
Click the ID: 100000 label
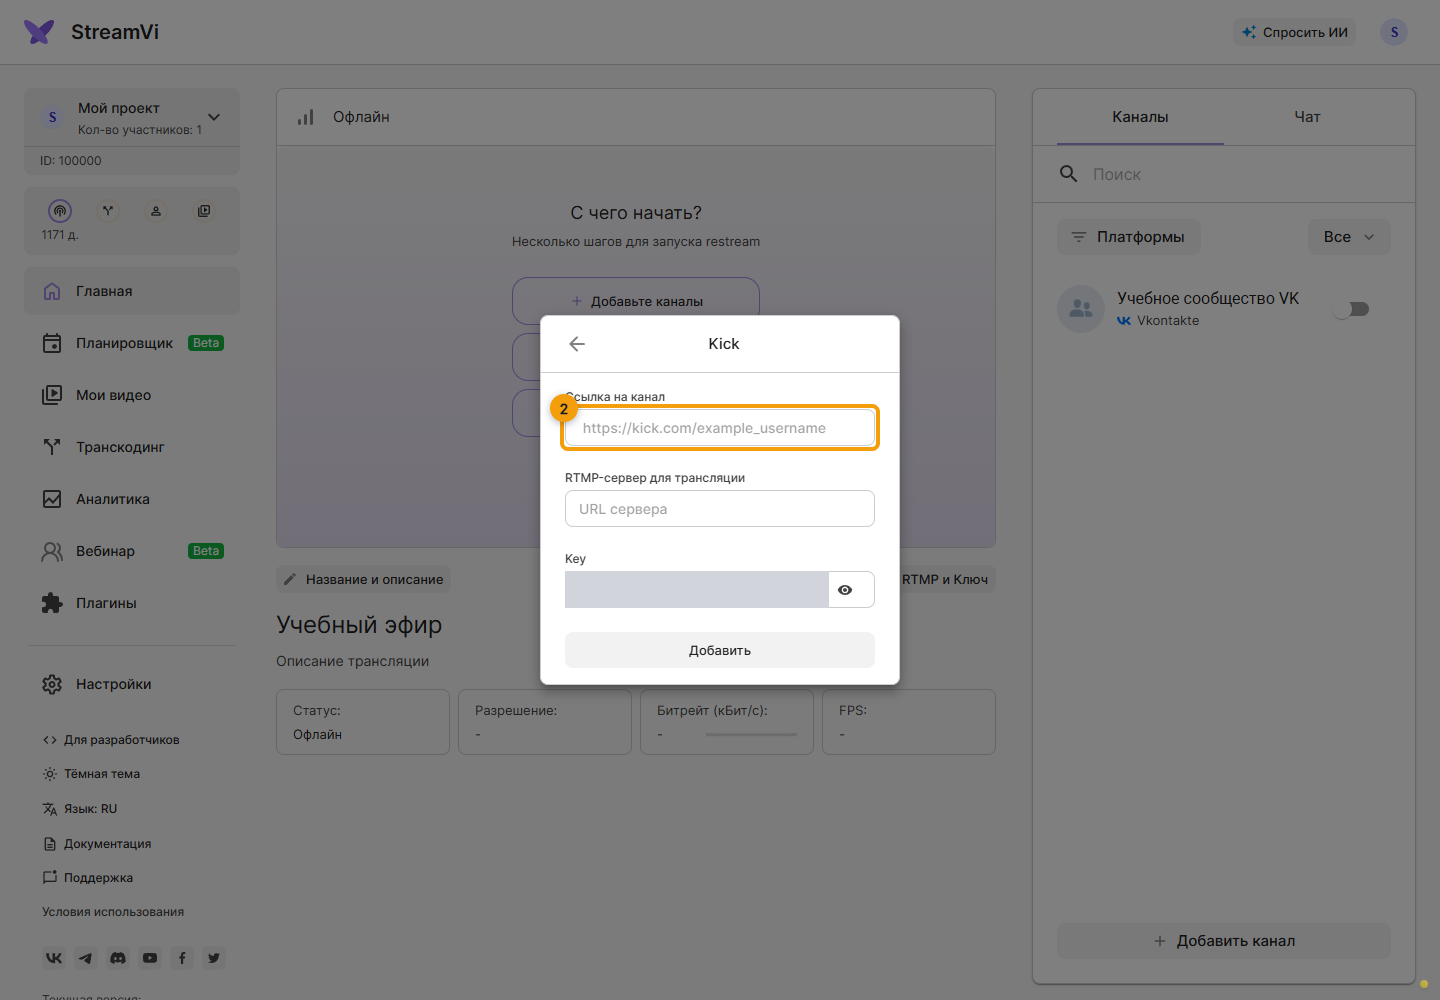pos(71,161)
